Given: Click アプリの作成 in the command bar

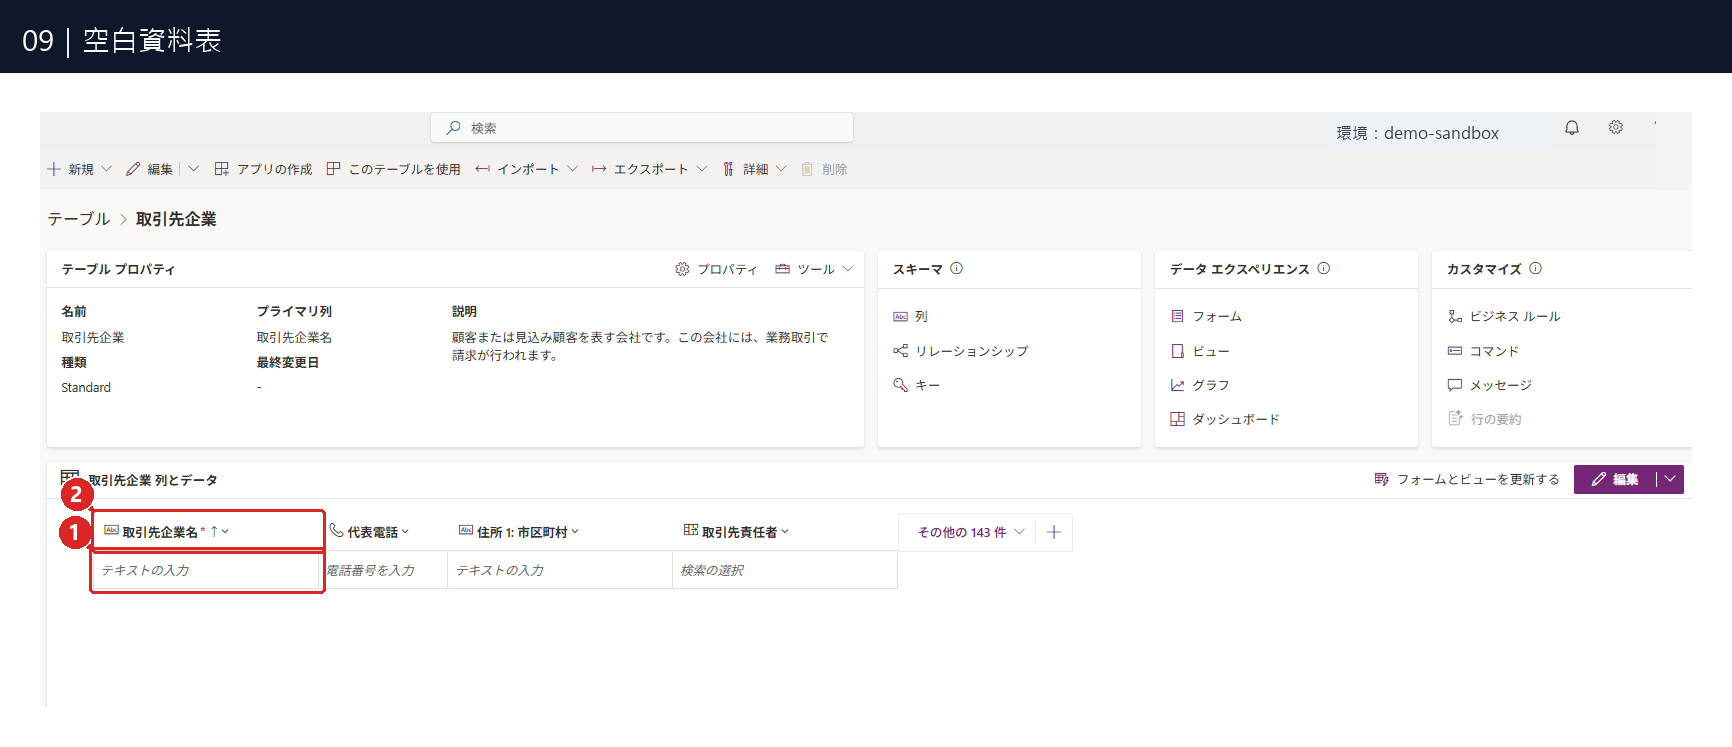Looking at the screenshot, I should [263, 169].
